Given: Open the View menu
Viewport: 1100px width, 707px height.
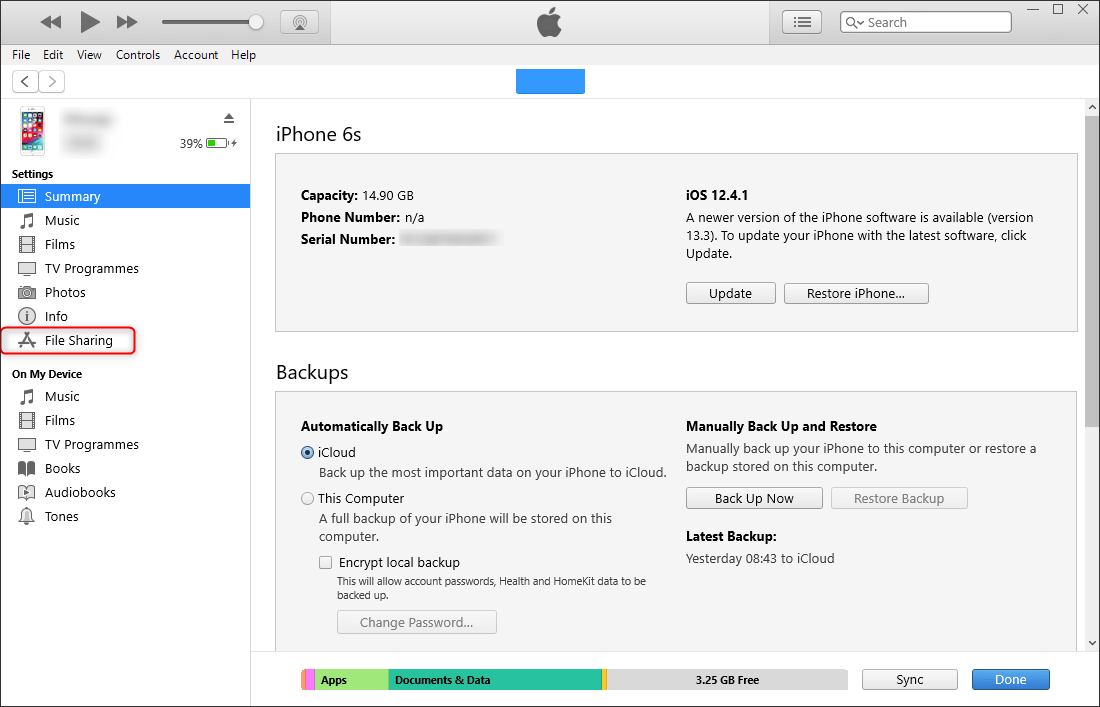Looking at the screenshot, I should [x=89, y=55].
